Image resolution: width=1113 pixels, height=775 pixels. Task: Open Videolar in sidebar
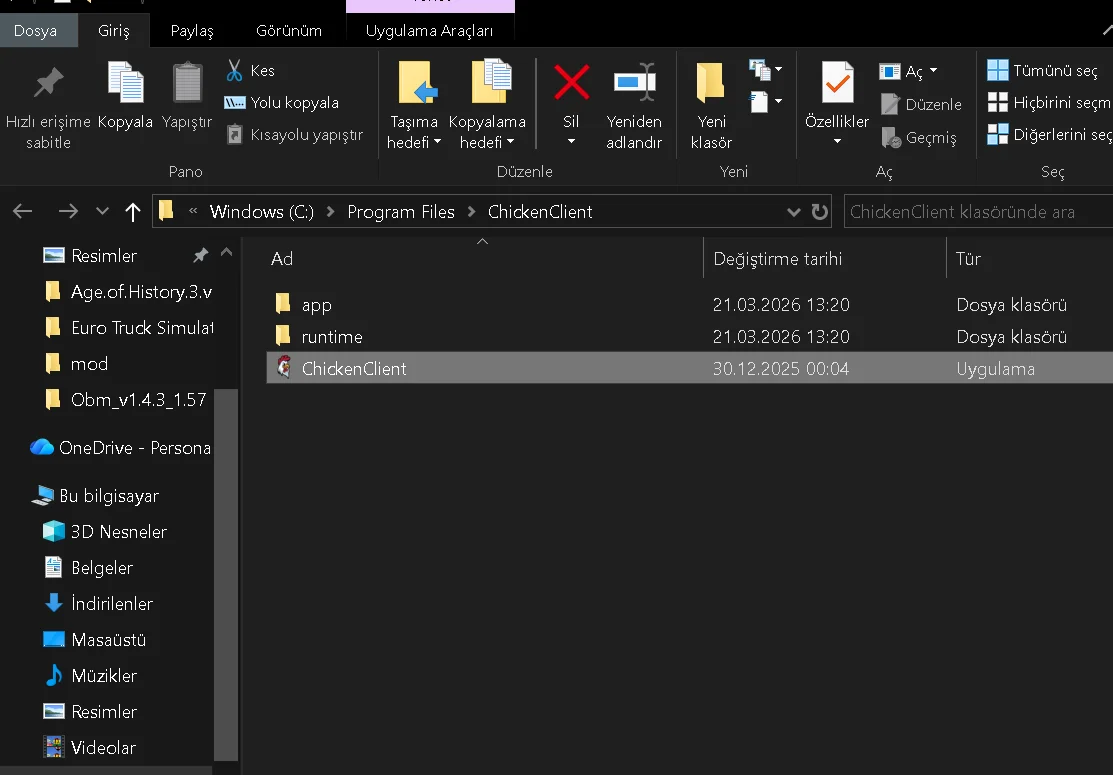[x=103, y=747]
